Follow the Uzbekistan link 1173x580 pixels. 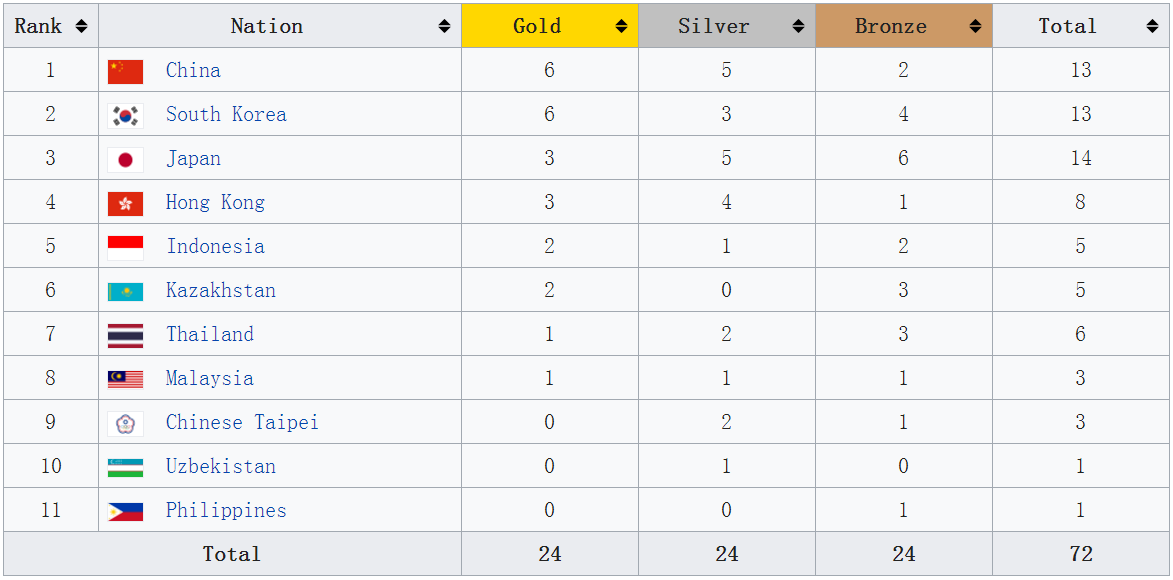[220, 467]
